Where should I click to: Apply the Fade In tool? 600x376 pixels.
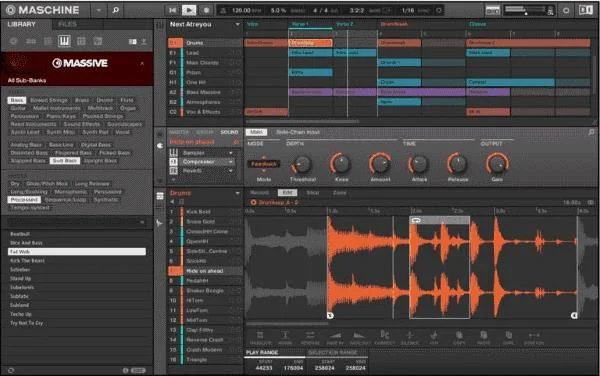335,338
